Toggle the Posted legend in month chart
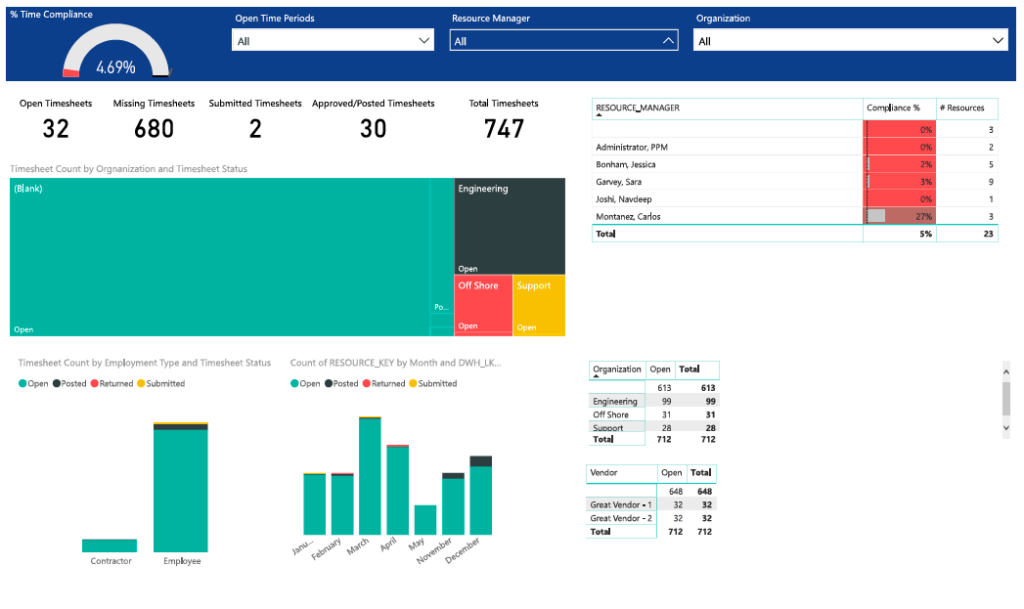The width and height of the screenshot is (1024, 609). (x=330, y=383)
